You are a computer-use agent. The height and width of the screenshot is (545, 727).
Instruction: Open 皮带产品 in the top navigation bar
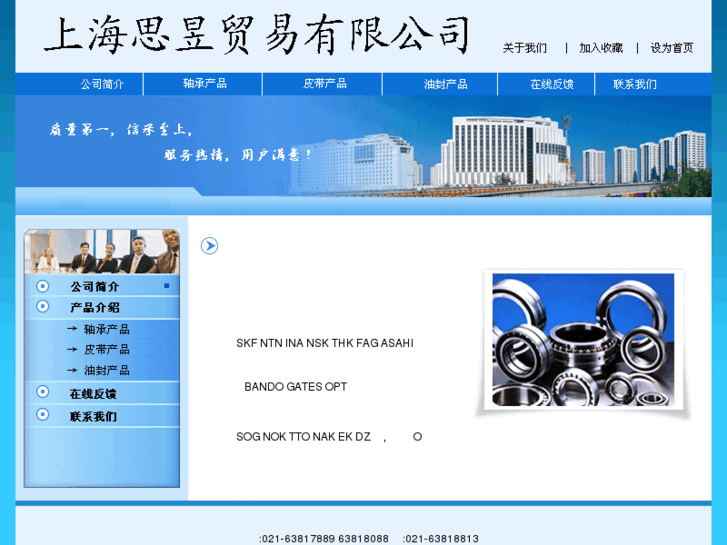325,83
